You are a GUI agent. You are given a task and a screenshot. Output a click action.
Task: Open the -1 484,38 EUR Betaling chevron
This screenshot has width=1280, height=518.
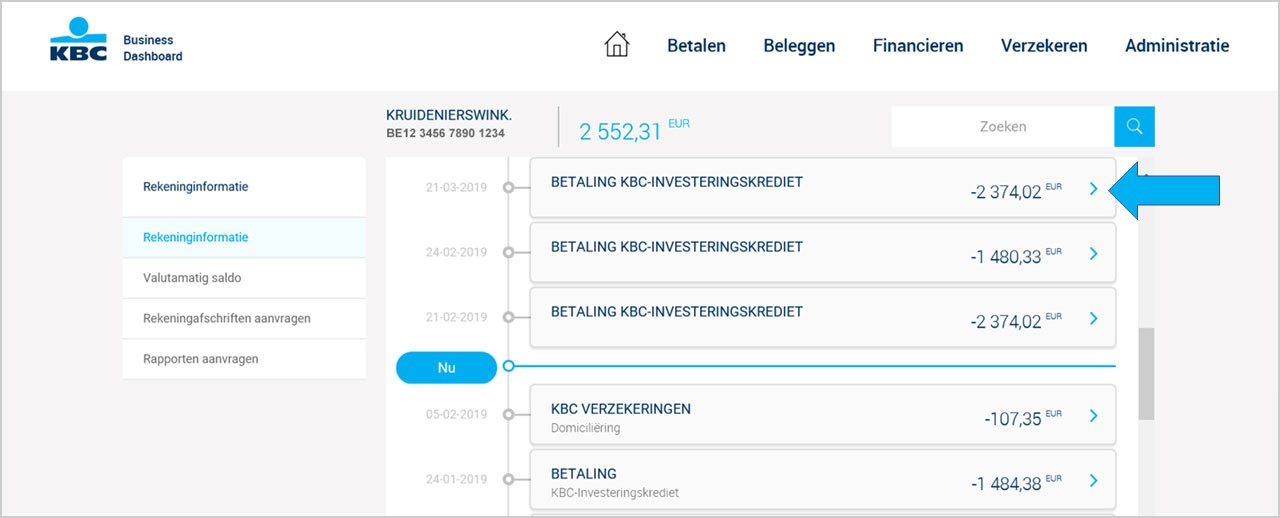pyautogui.click(x=1093, y=481)
